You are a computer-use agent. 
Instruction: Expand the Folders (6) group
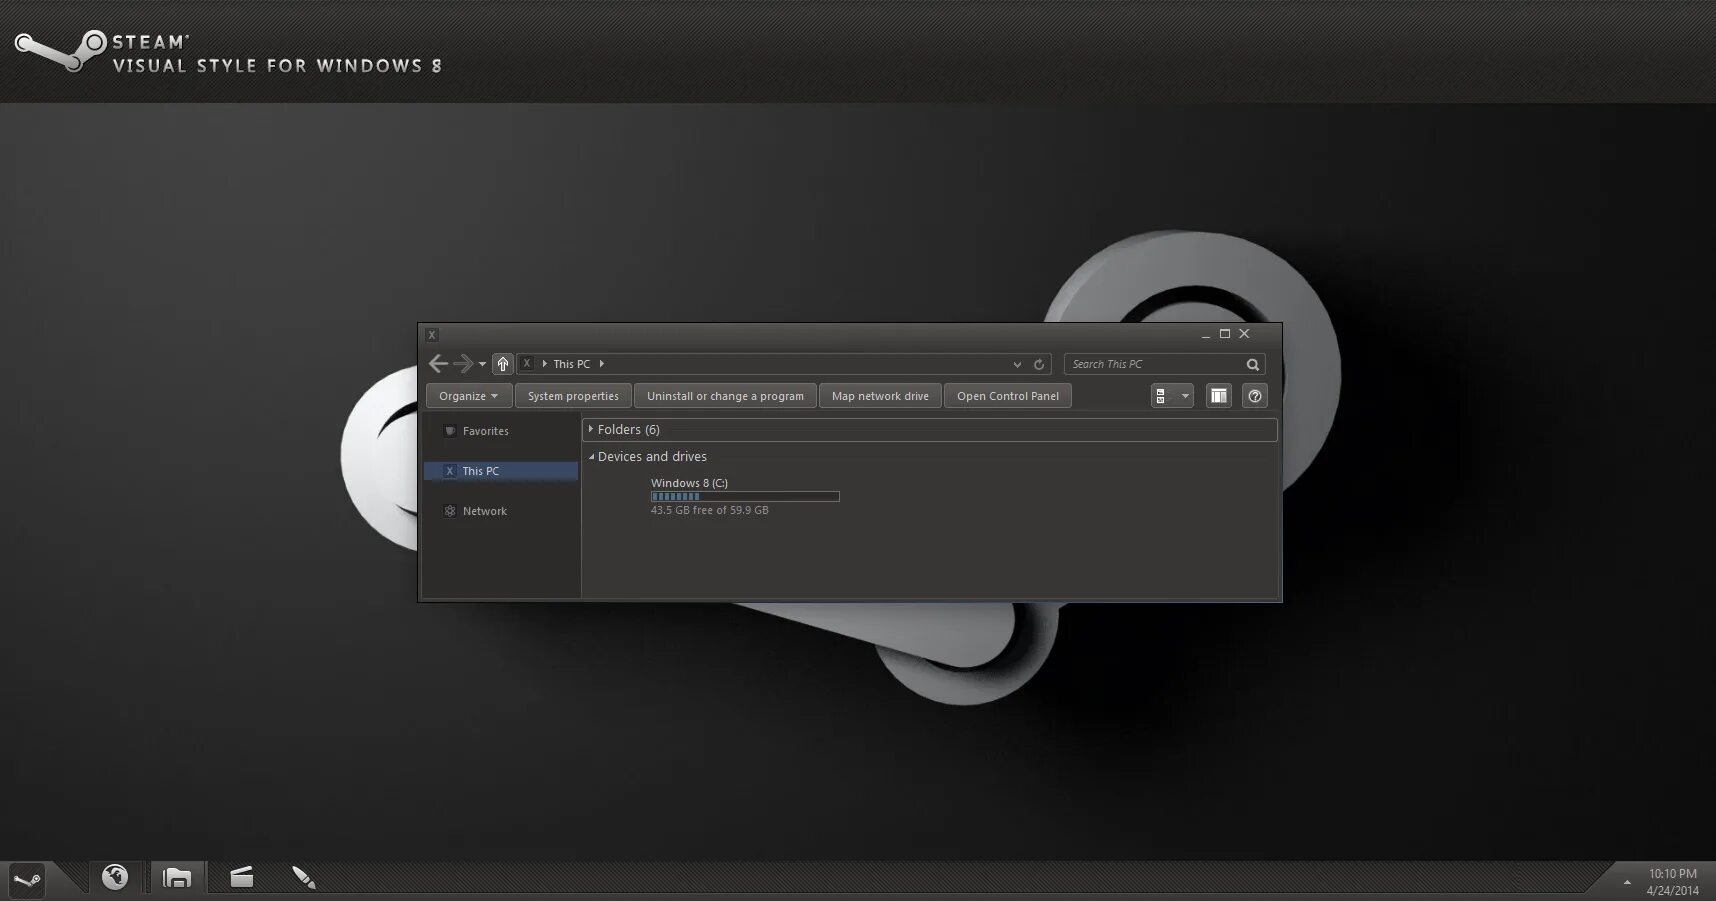coord(591,429)
